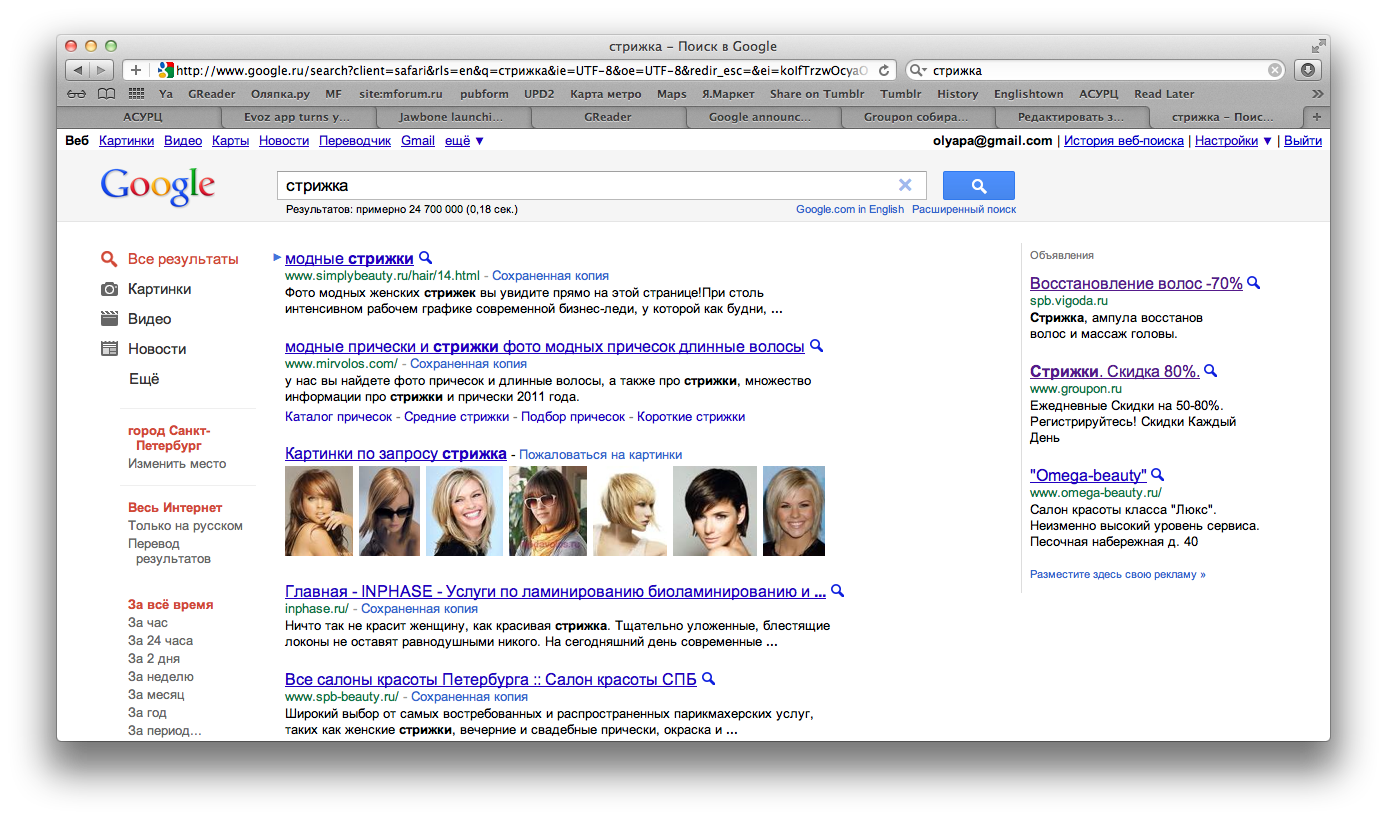Preview the 'модные стрижки' result with its magnifier
This screenshot has width=1387, height=820.
tap(425, 258)
